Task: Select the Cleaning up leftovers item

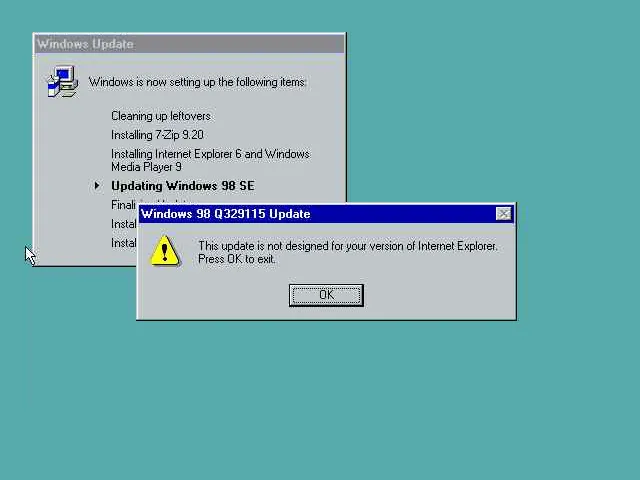Action: (161, 116)
